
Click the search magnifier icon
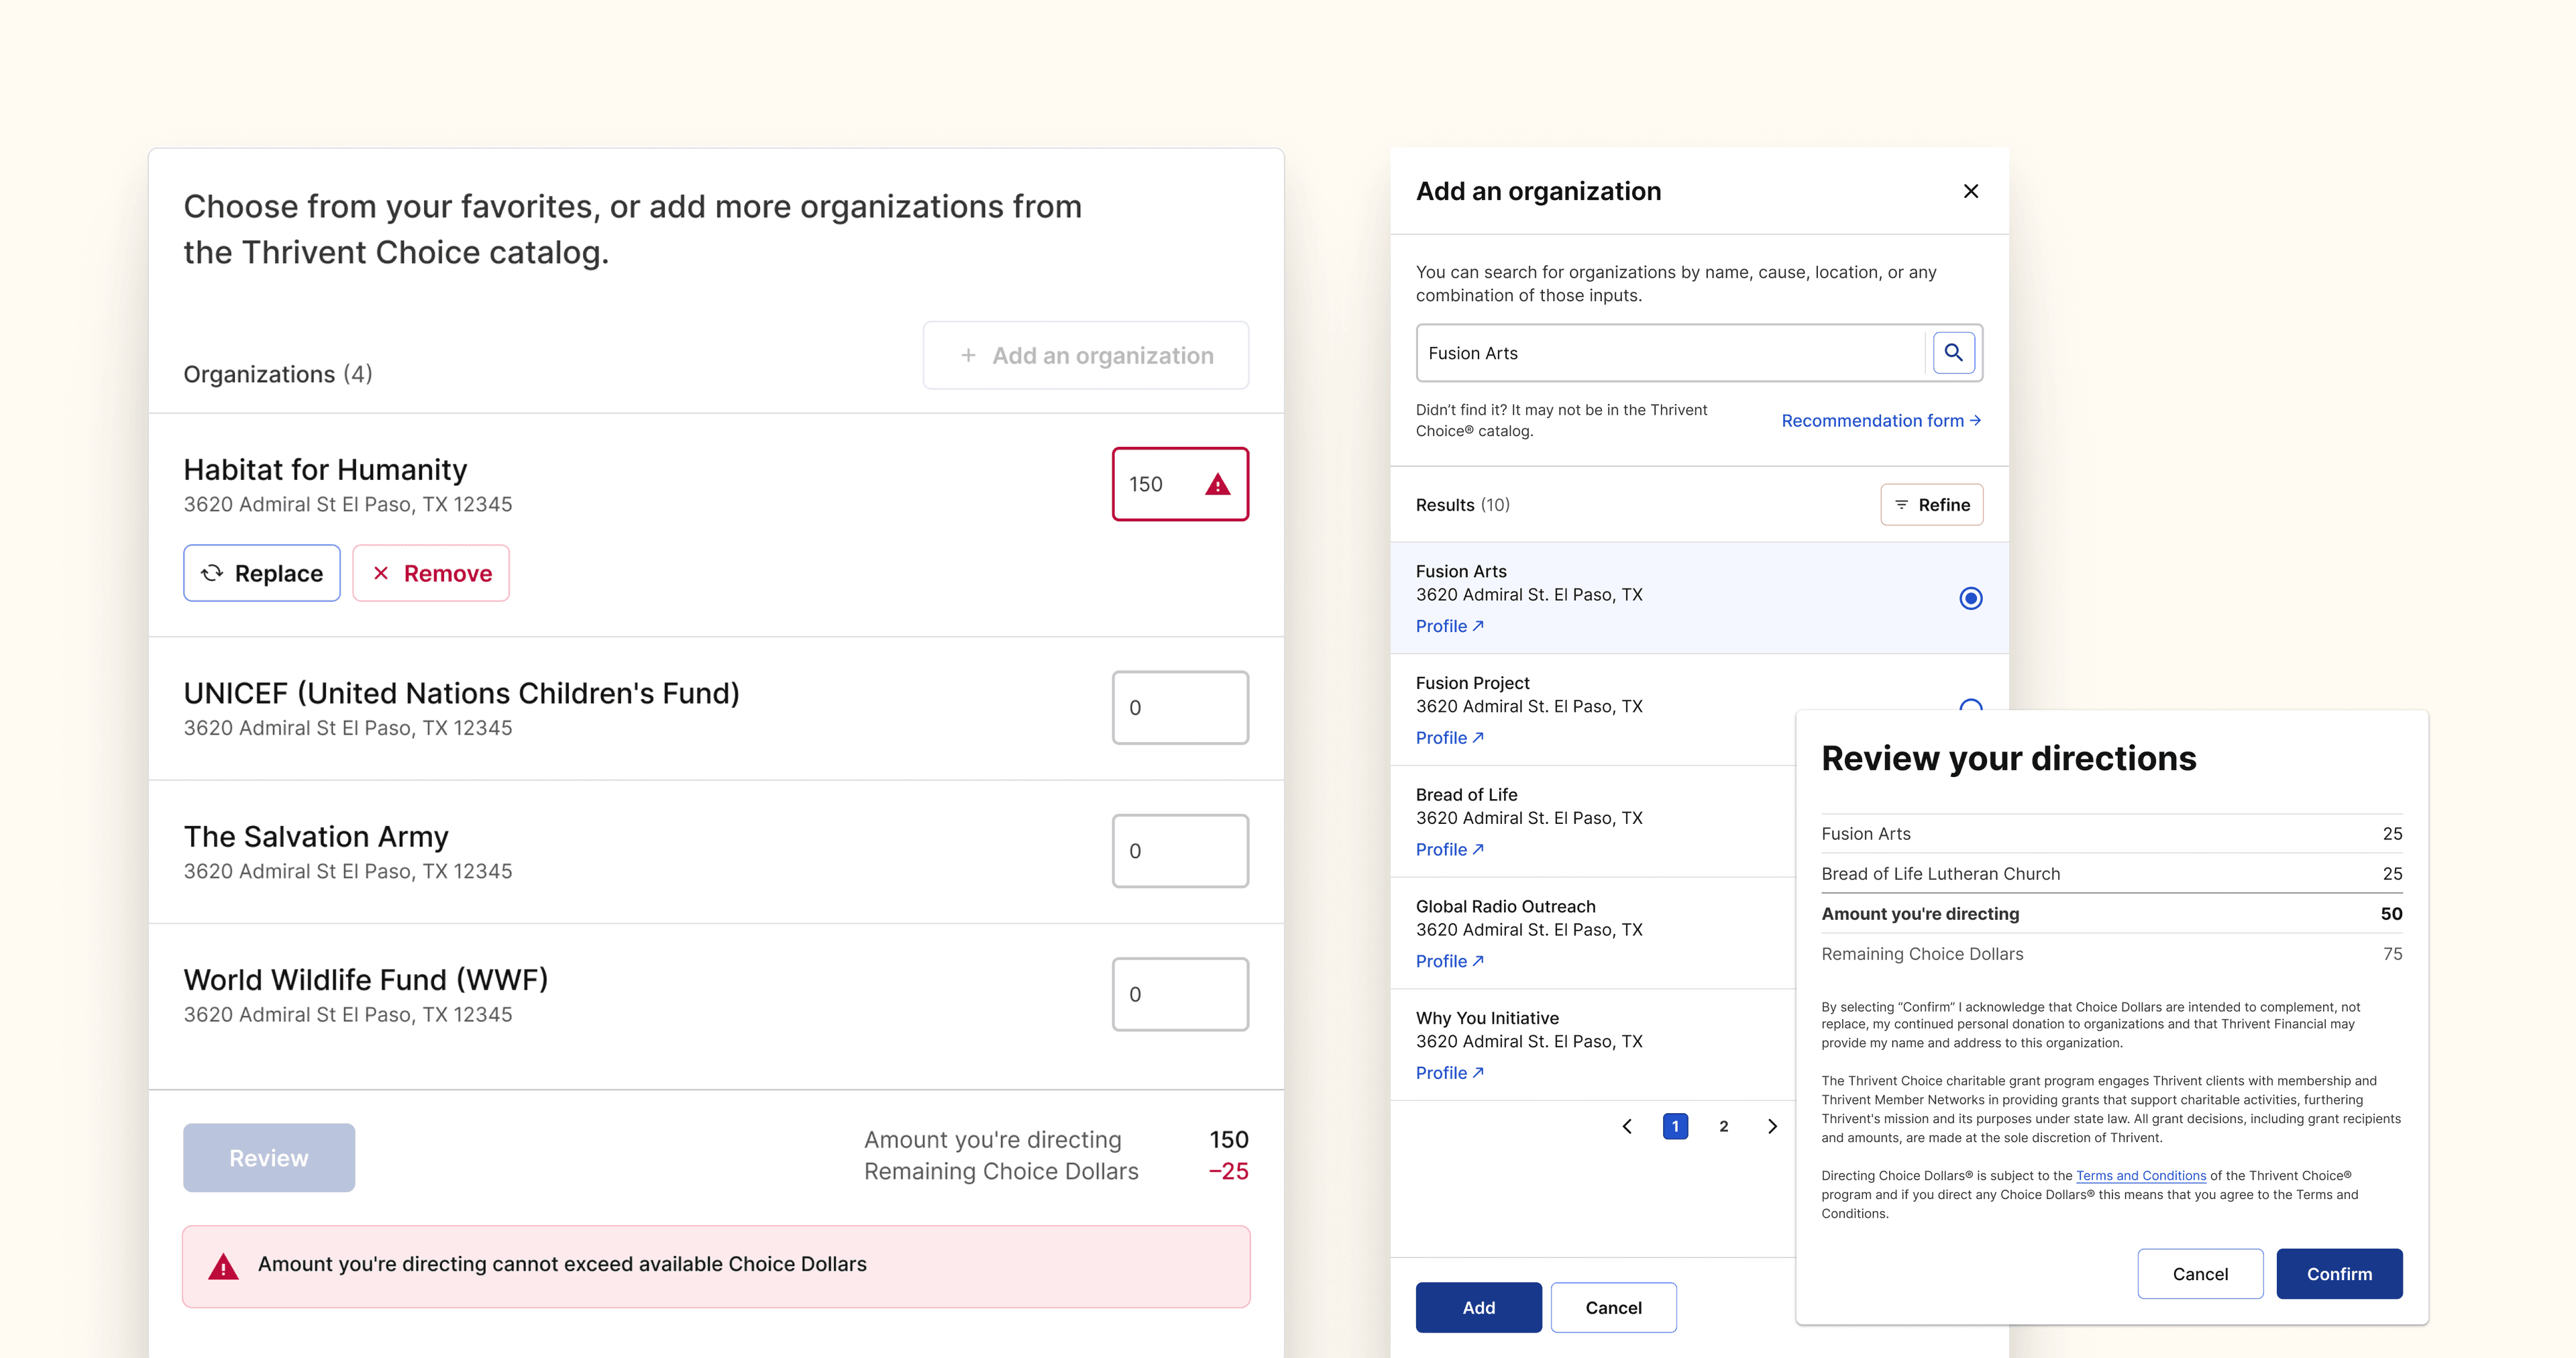coord(1953,352)
